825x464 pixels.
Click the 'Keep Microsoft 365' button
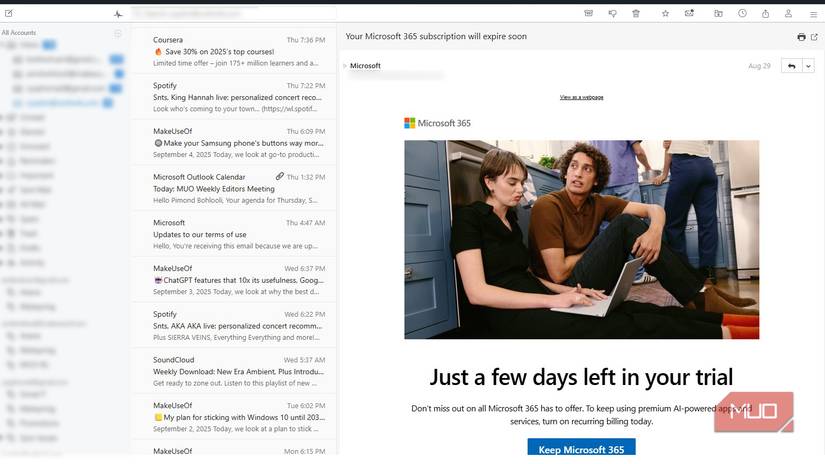point(581,447)
